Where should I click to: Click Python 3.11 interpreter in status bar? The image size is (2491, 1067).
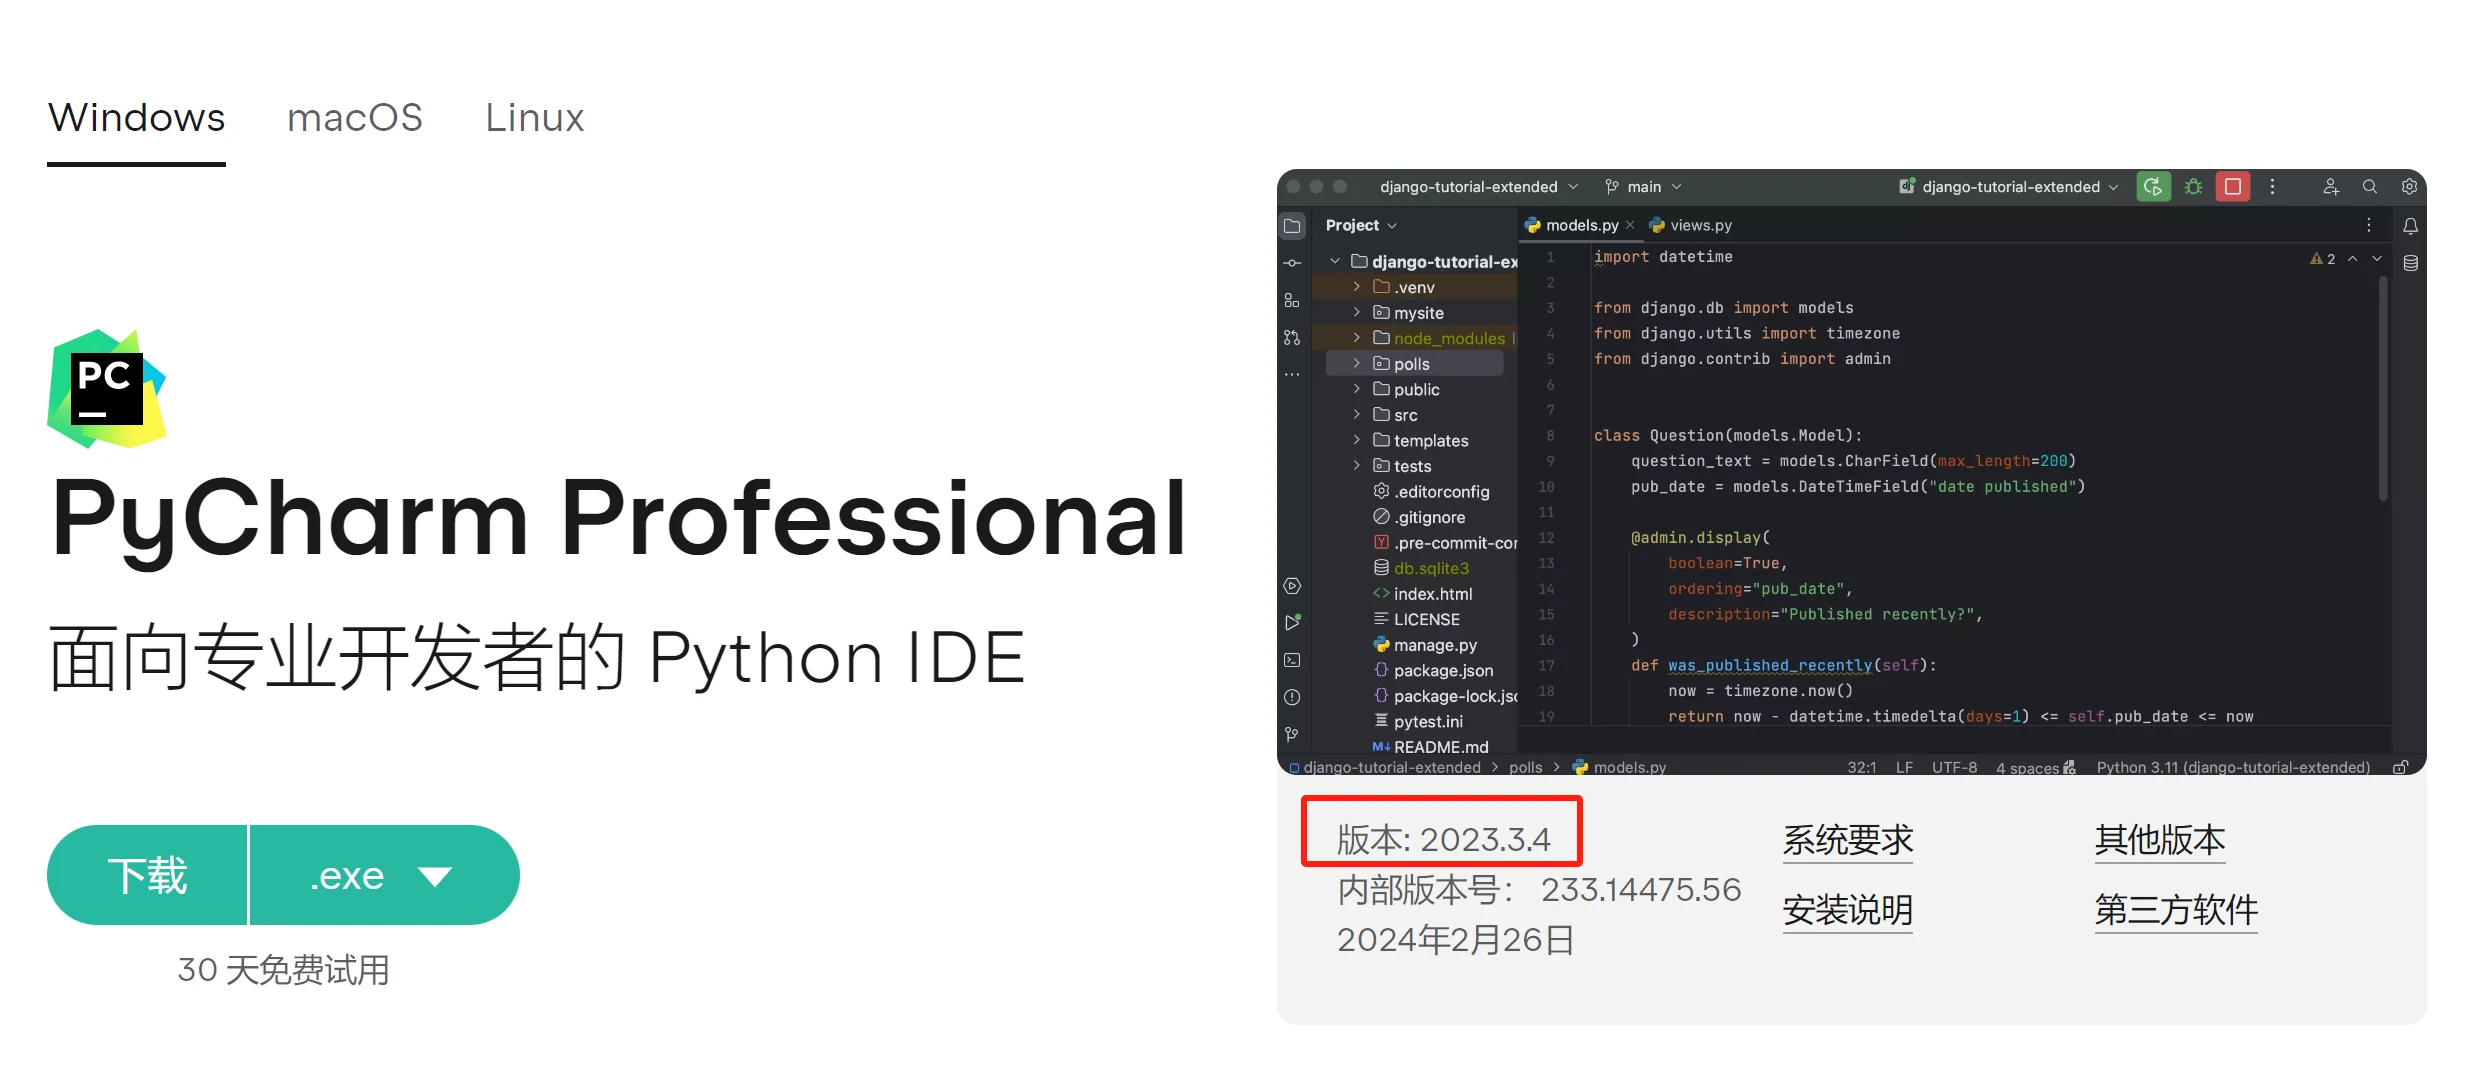[x=2233, y=767]
